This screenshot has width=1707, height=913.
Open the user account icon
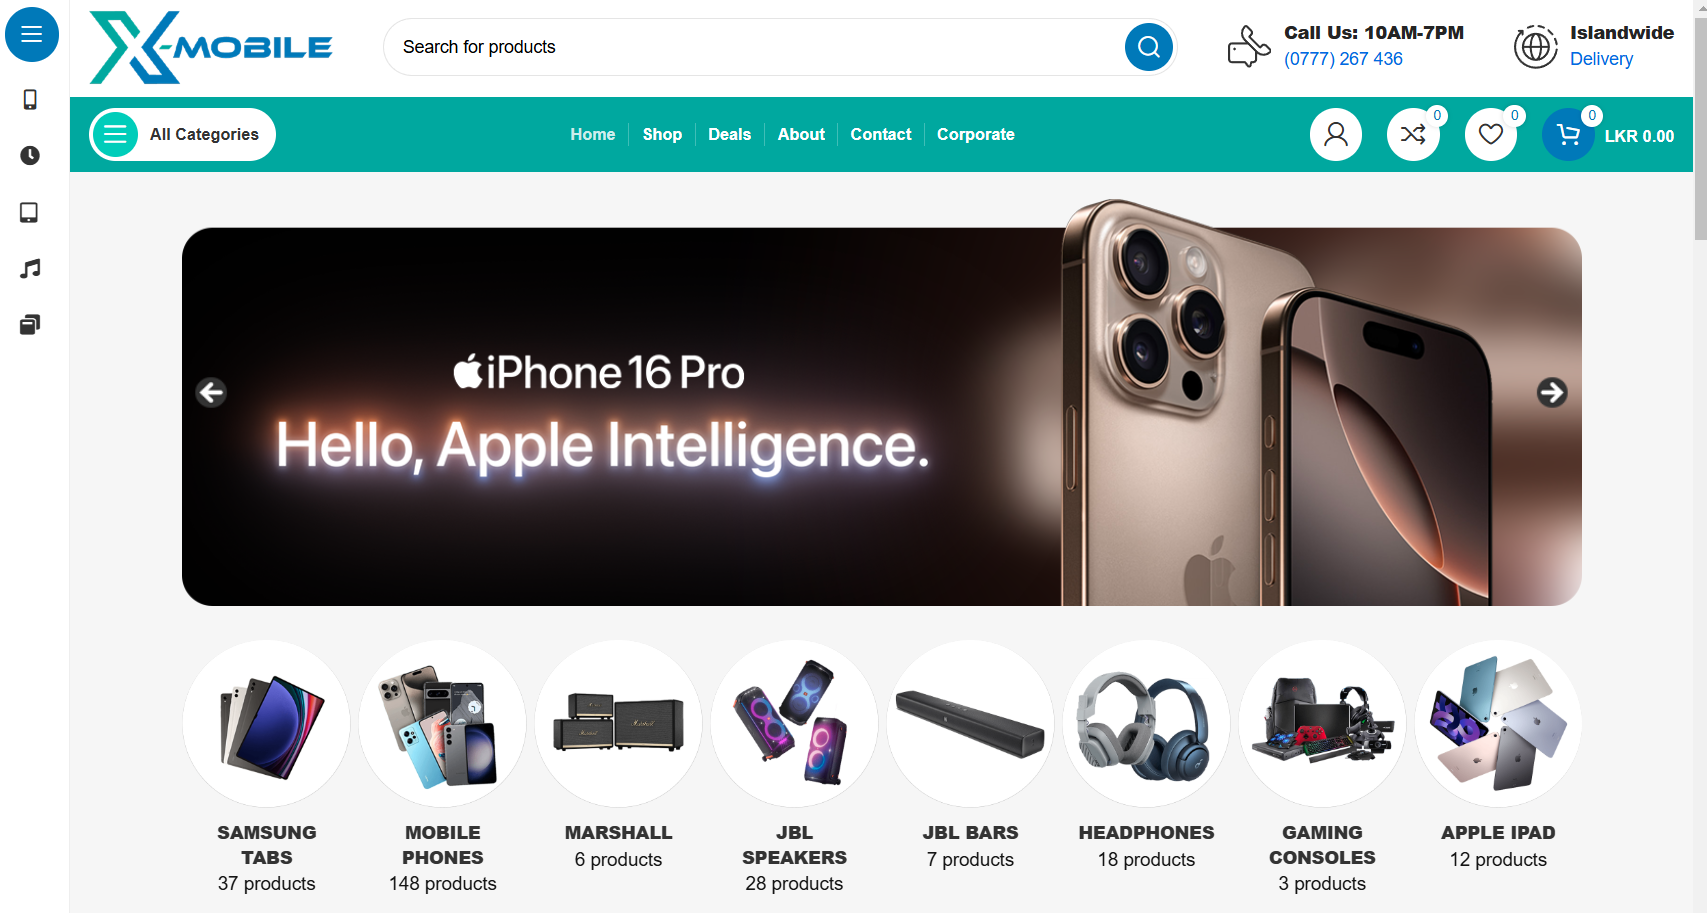[1336, 134]
